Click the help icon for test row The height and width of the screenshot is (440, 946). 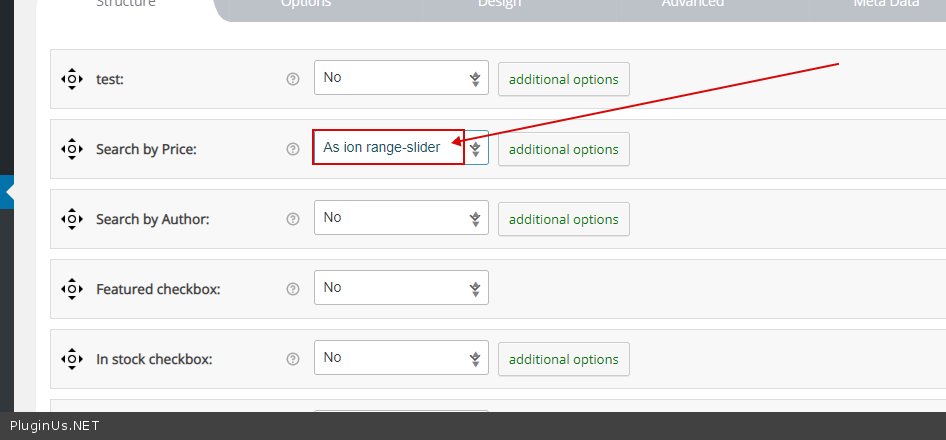(293, 79)
